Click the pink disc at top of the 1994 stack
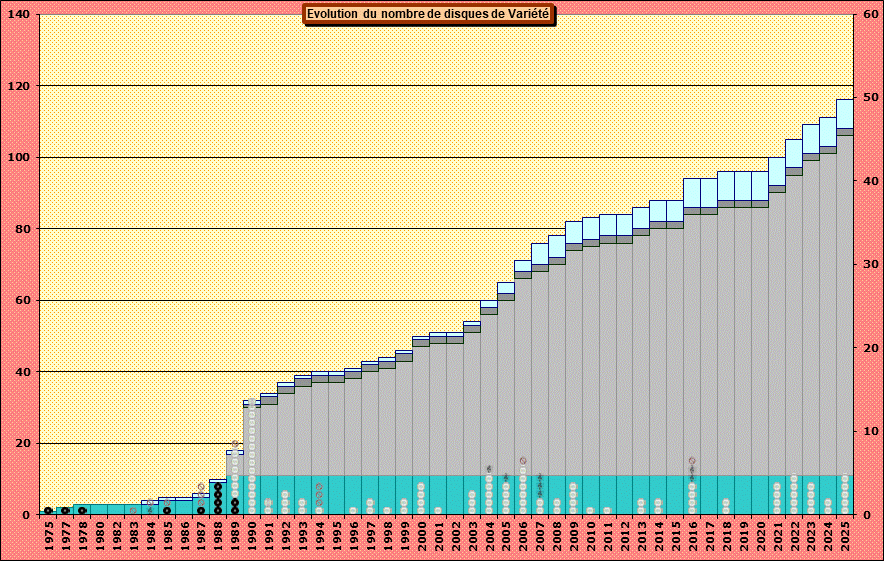Image resolution: width=884 pixels, height=561 pixels. click(x=319, y=487)
